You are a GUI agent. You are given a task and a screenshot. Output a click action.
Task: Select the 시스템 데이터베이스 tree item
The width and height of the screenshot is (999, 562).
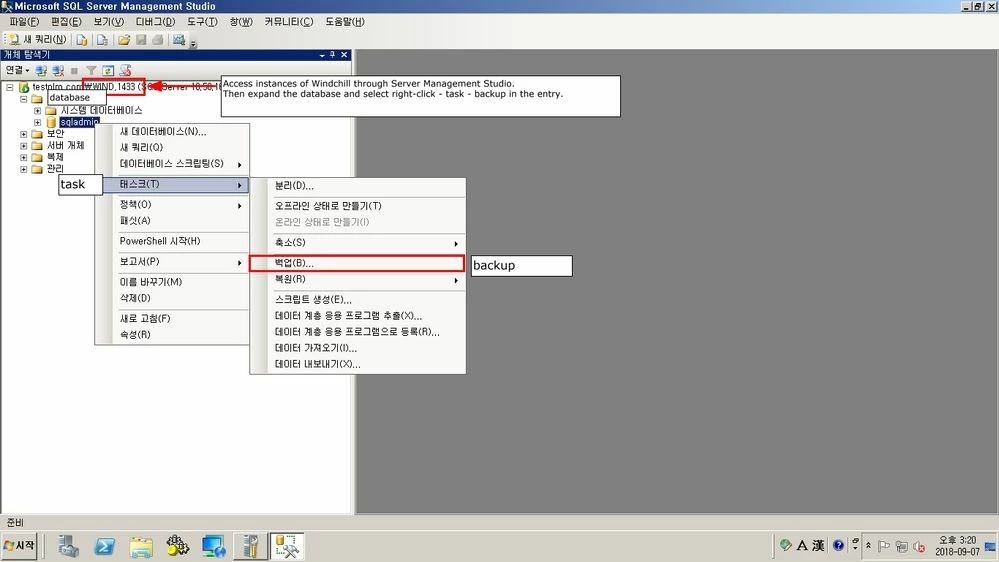click(101, 110)
